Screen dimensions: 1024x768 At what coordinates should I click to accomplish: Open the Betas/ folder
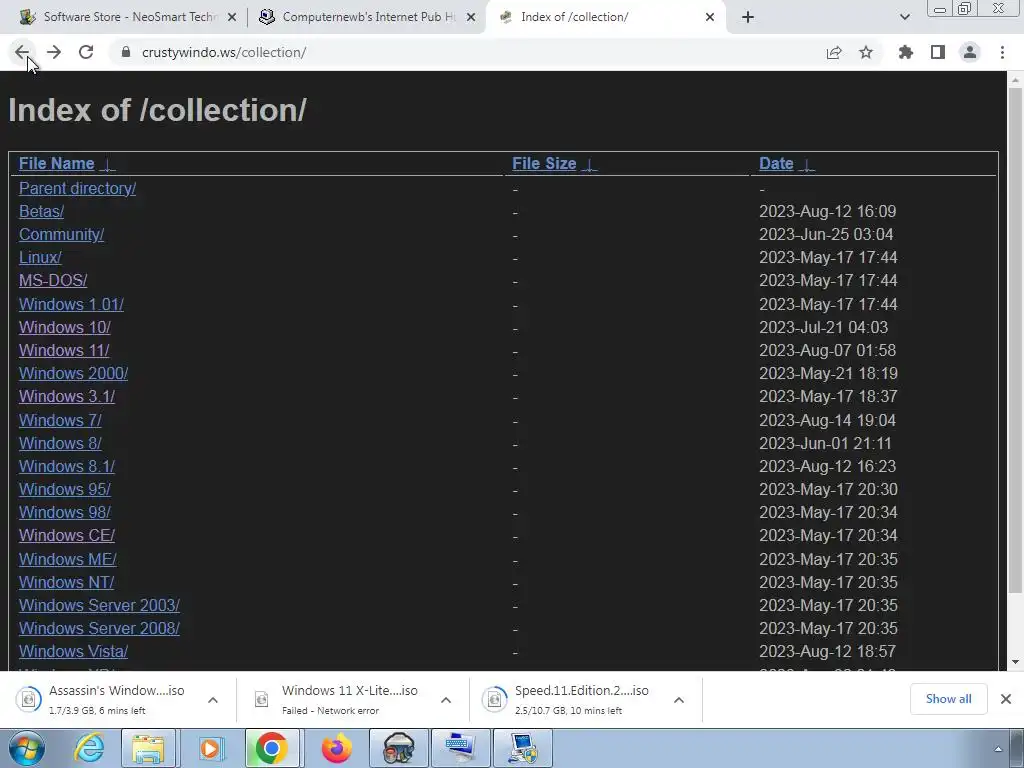41,211
